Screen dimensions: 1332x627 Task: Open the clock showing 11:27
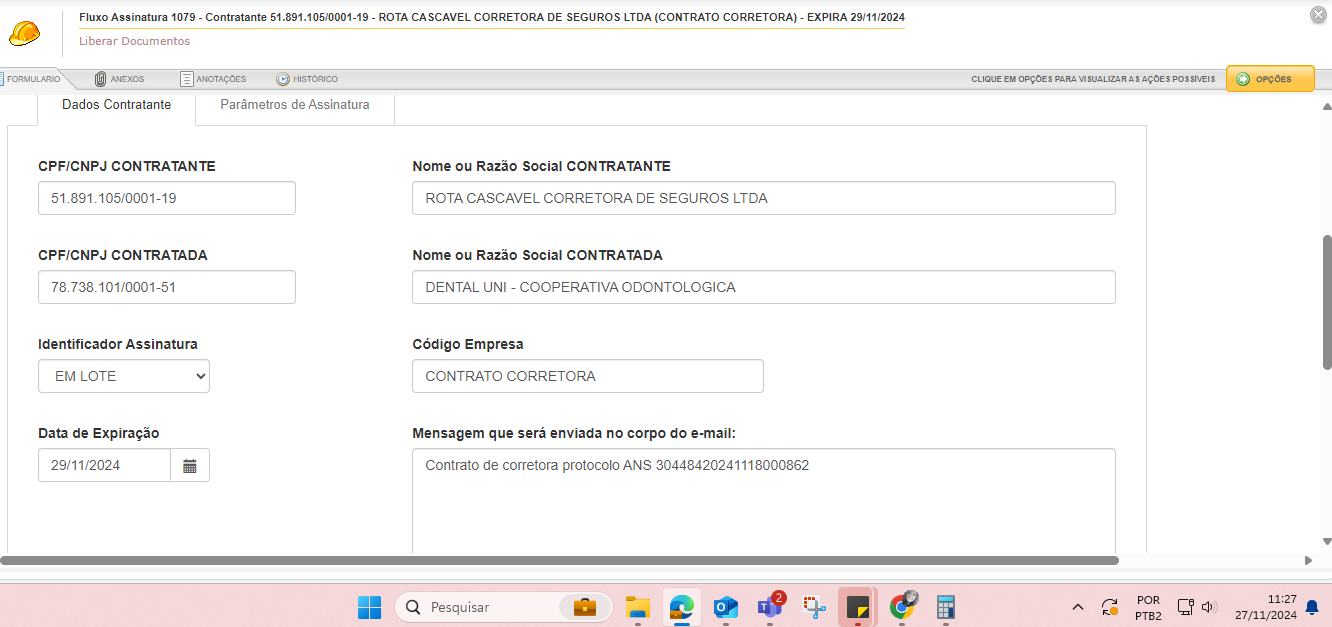(x=1265, y=607)
